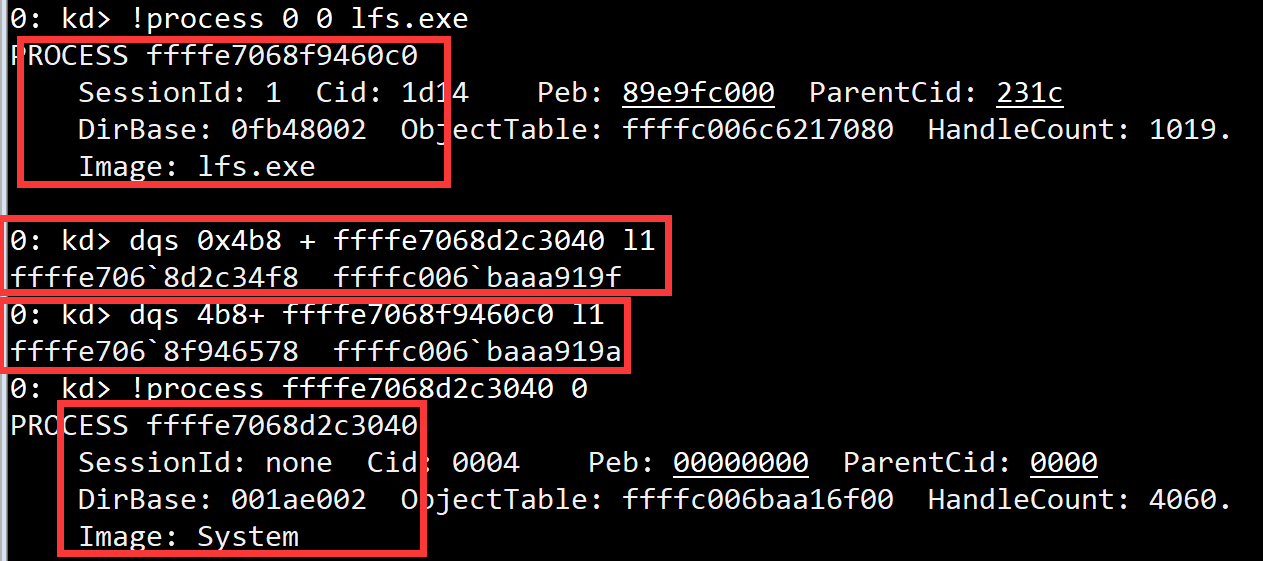Click HandleCount 1019 text
This screenshot has width=1263, height=561.
(1080, 130)
